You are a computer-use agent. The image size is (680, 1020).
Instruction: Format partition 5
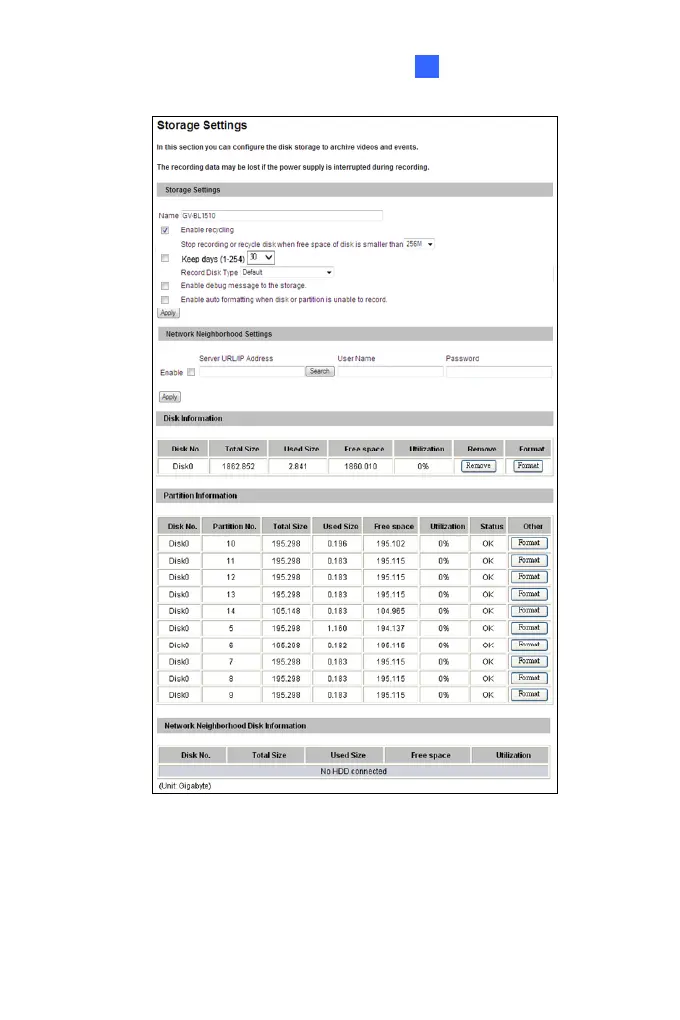tap(529, 628)
